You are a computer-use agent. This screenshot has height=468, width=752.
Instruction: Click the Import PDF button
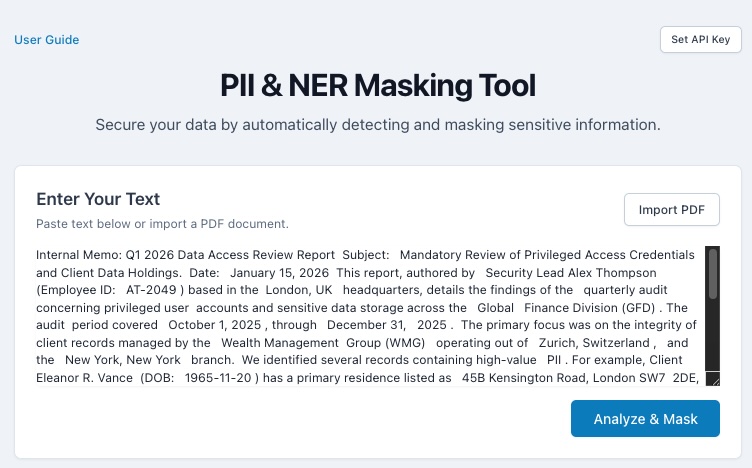(x=671, y=210)
